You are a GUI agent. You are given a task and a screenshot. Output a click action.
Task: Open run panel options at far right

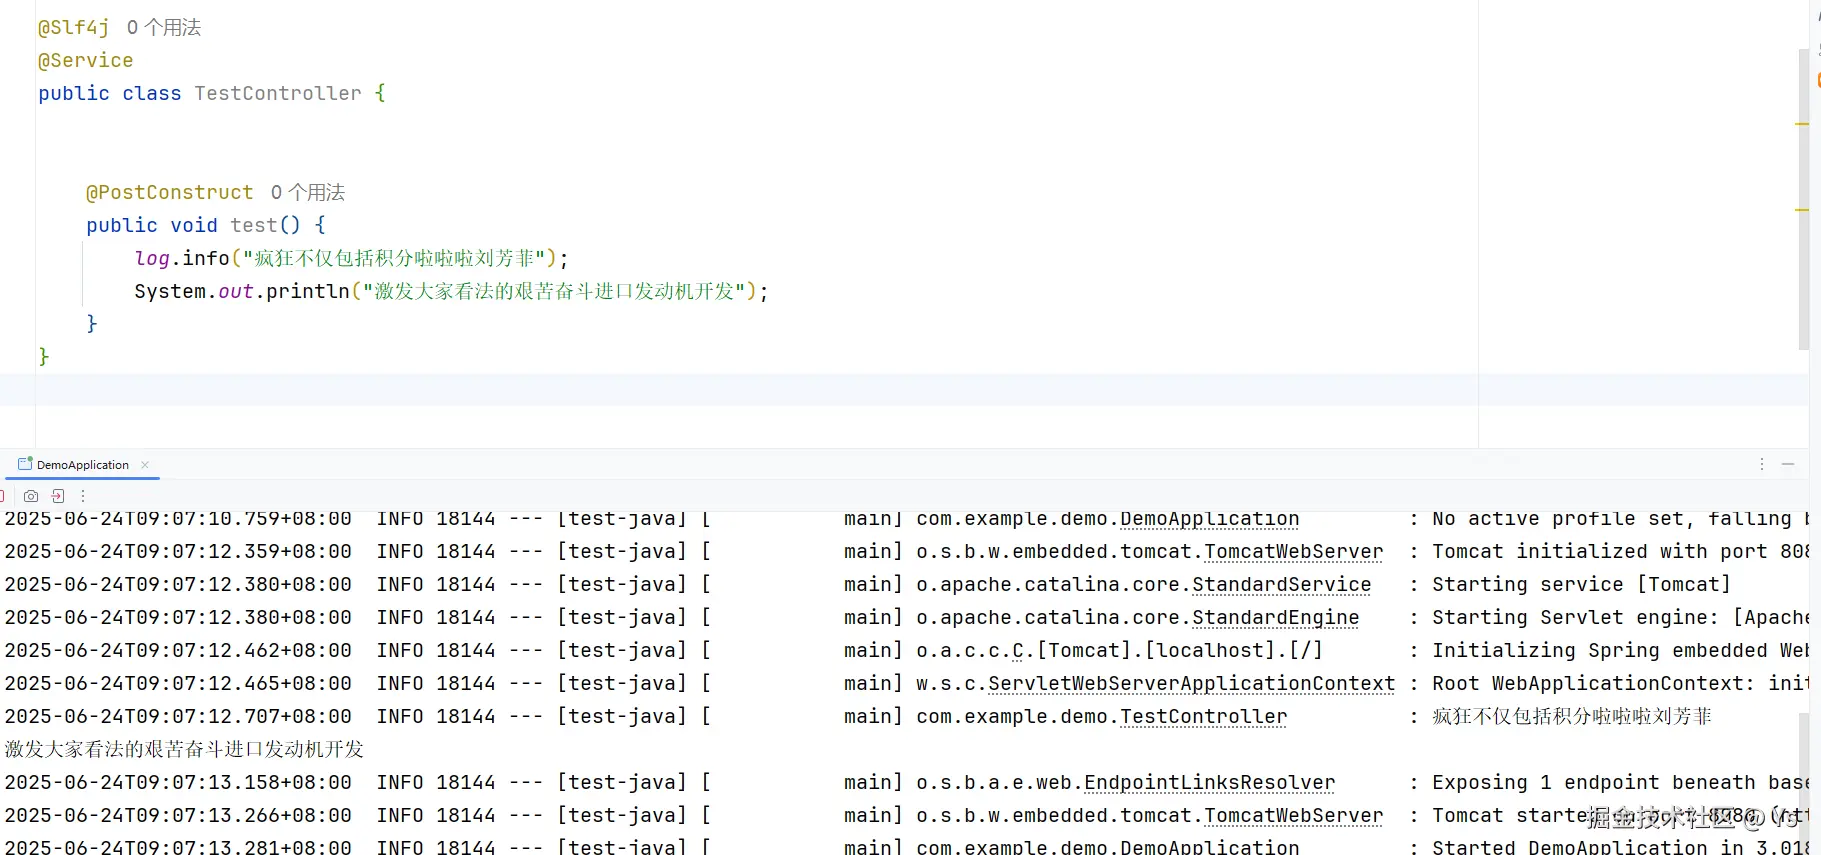coord(1762,464)
